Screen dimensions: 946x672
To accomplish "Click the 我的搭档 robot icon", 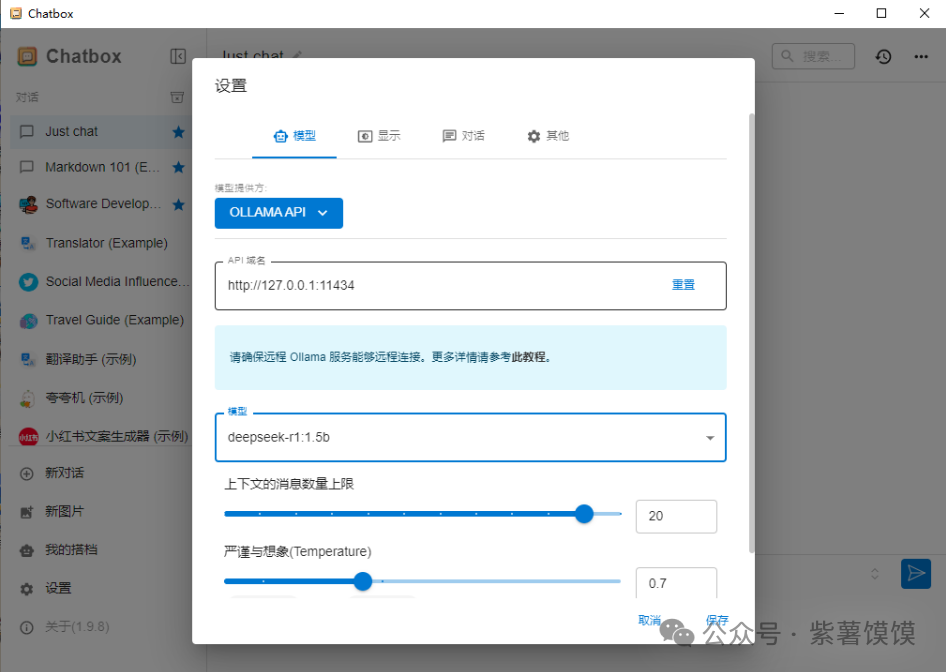I will click(27, 550).
